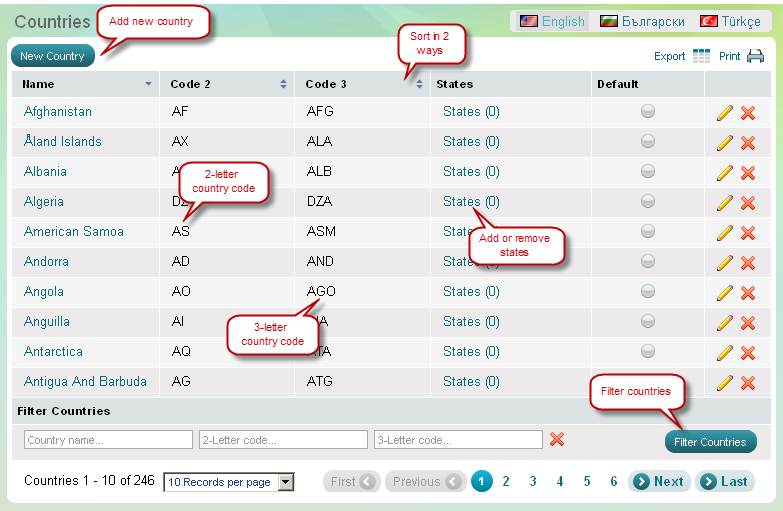783x511 pixels.
Task: Click the Export table icon
Action: coord(701,56)
